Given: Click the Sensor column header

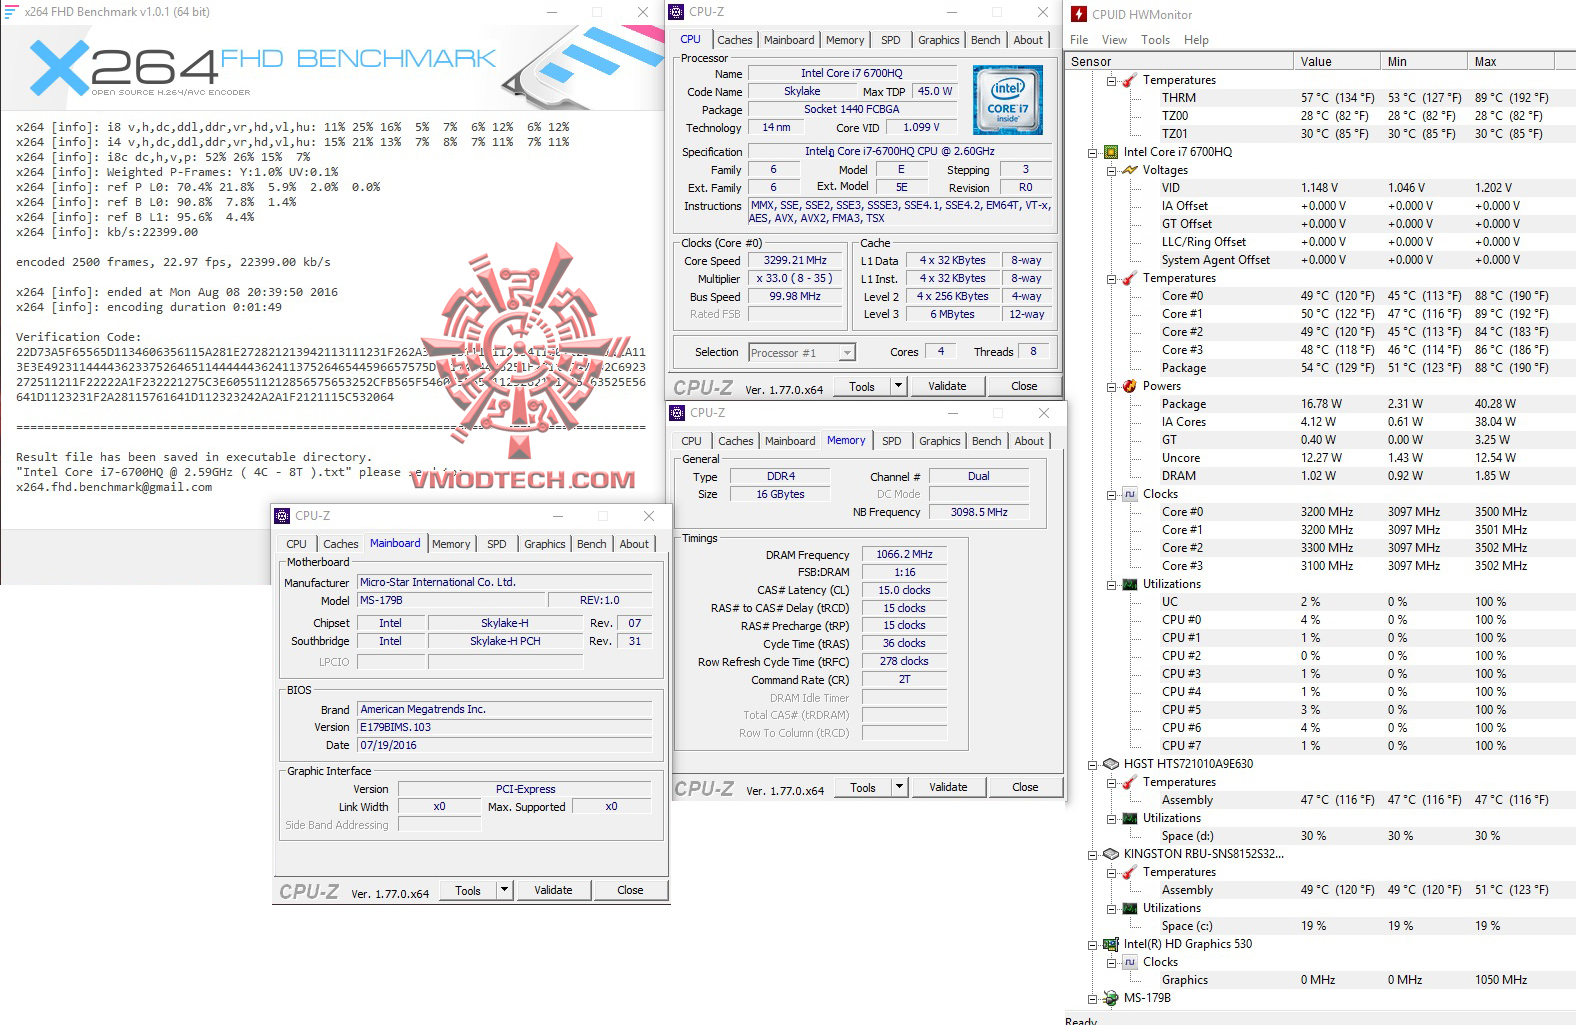Looking at the screenshot, I should [1178, 62].
